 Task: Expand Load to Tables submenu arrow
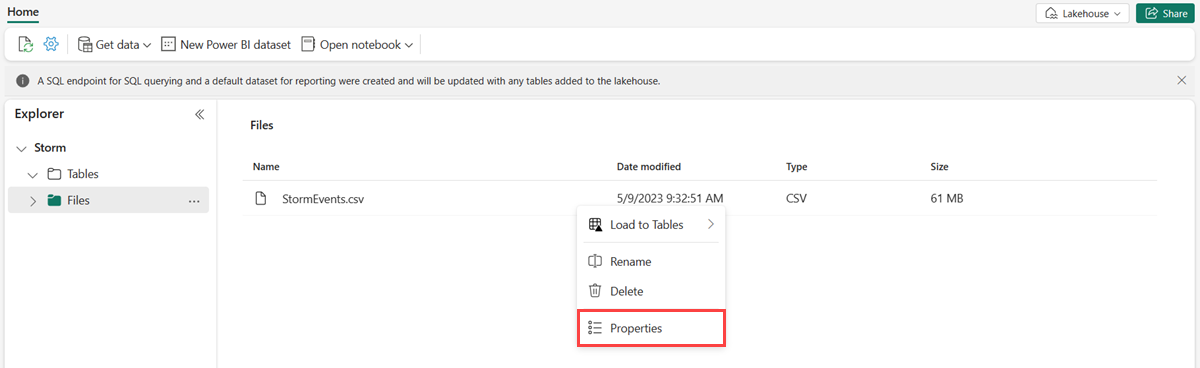[x=711, y=225]
